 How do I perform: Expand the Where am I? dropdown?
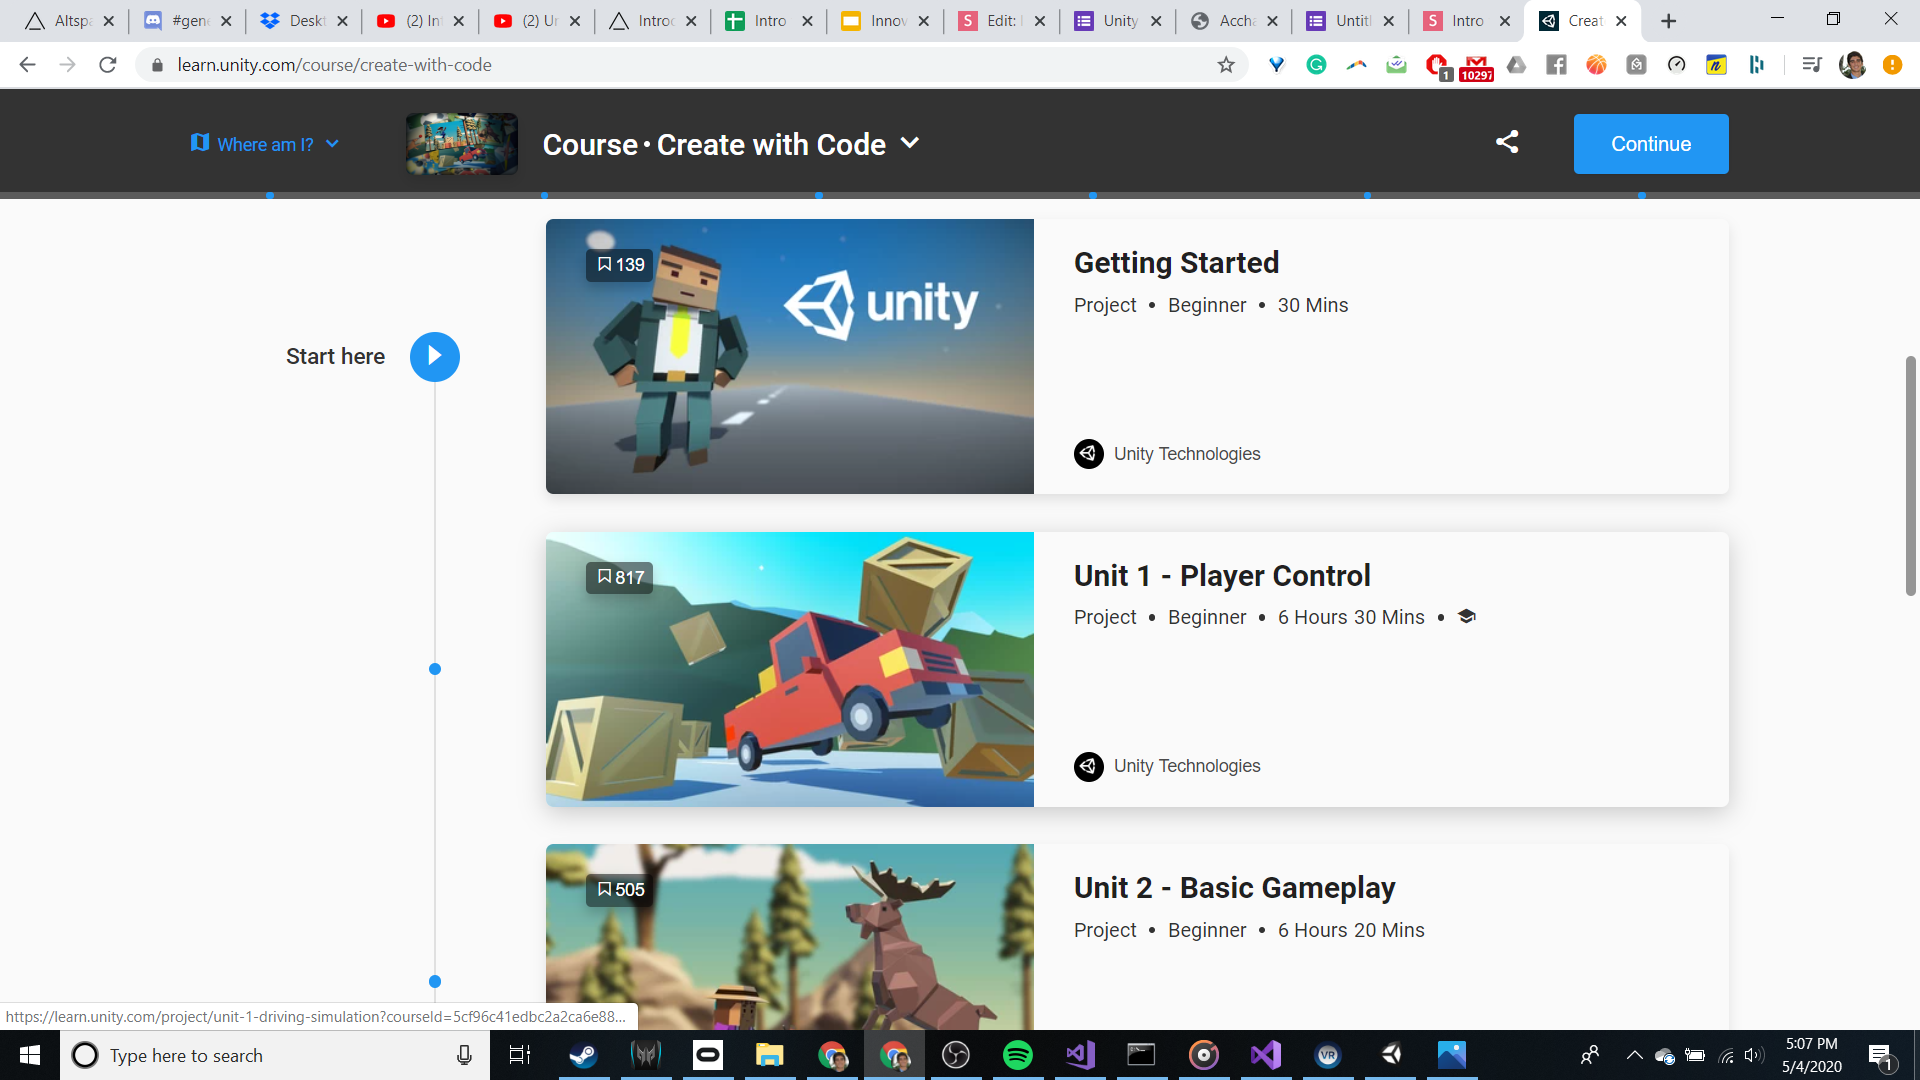[x=265, y=144]
